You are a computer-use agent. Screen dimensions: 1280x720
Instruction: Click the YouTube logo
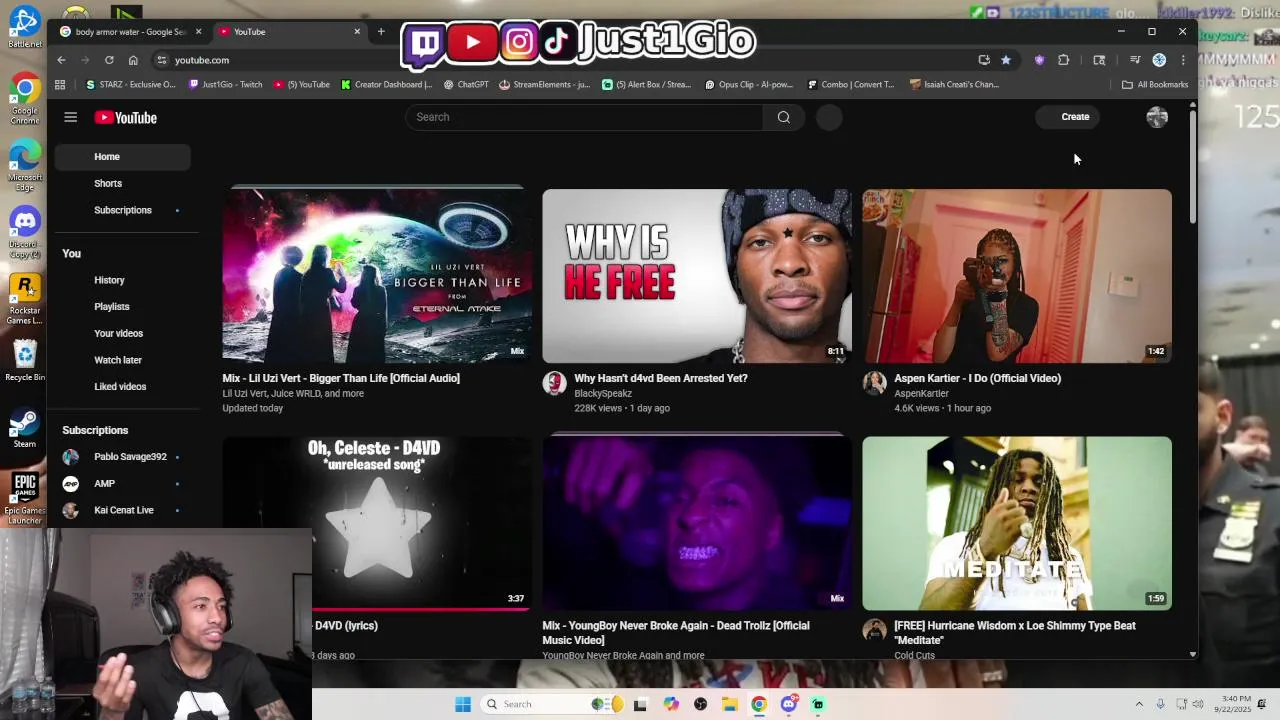pyautogui.click(x=126, y=117)
